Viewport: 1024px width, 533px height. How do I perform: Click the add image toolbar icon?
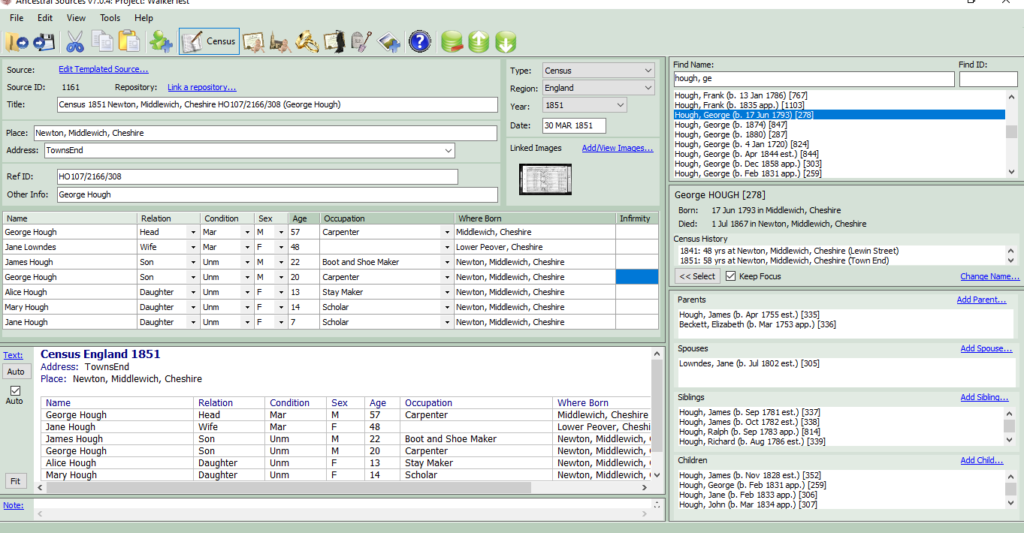(x=389, y=42)
